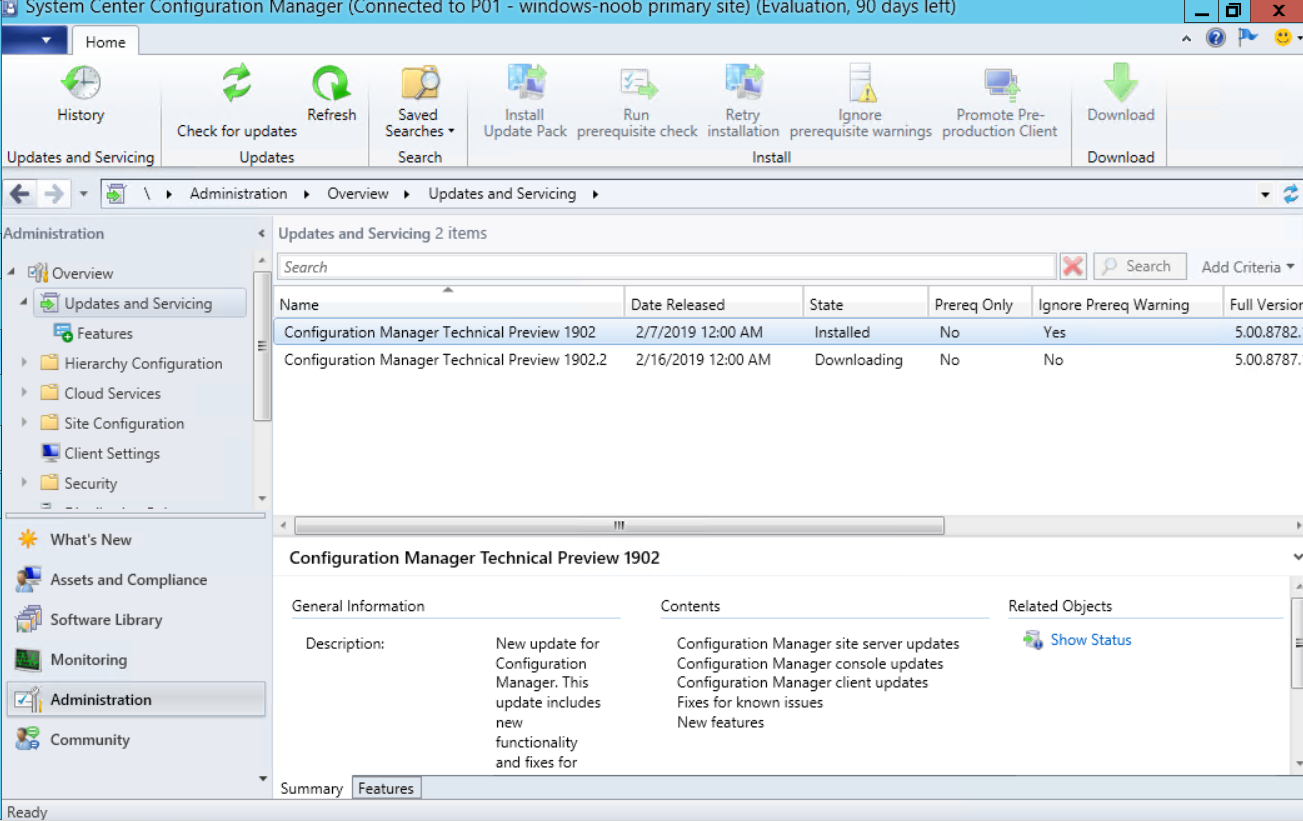Open navigation history dropdown arrow
This screenshot has width=1303, height=821.
tap(84, 194)
